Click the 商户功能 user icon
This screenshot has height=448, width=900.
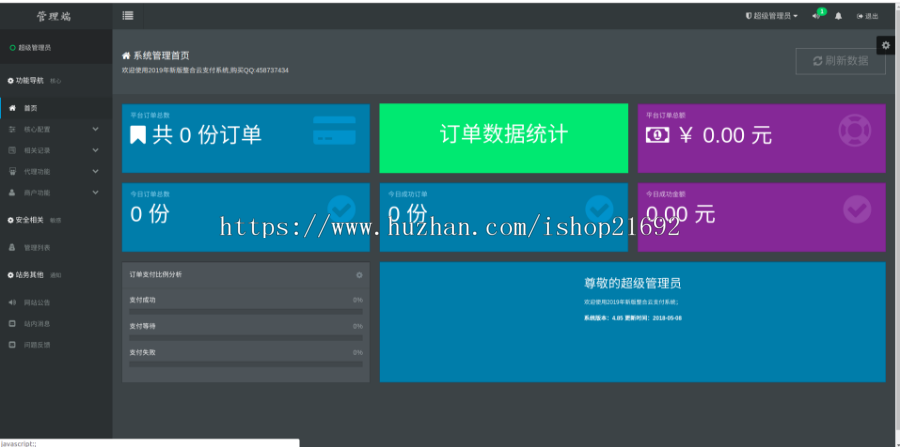pyautogui.click(x=13, y=193)
